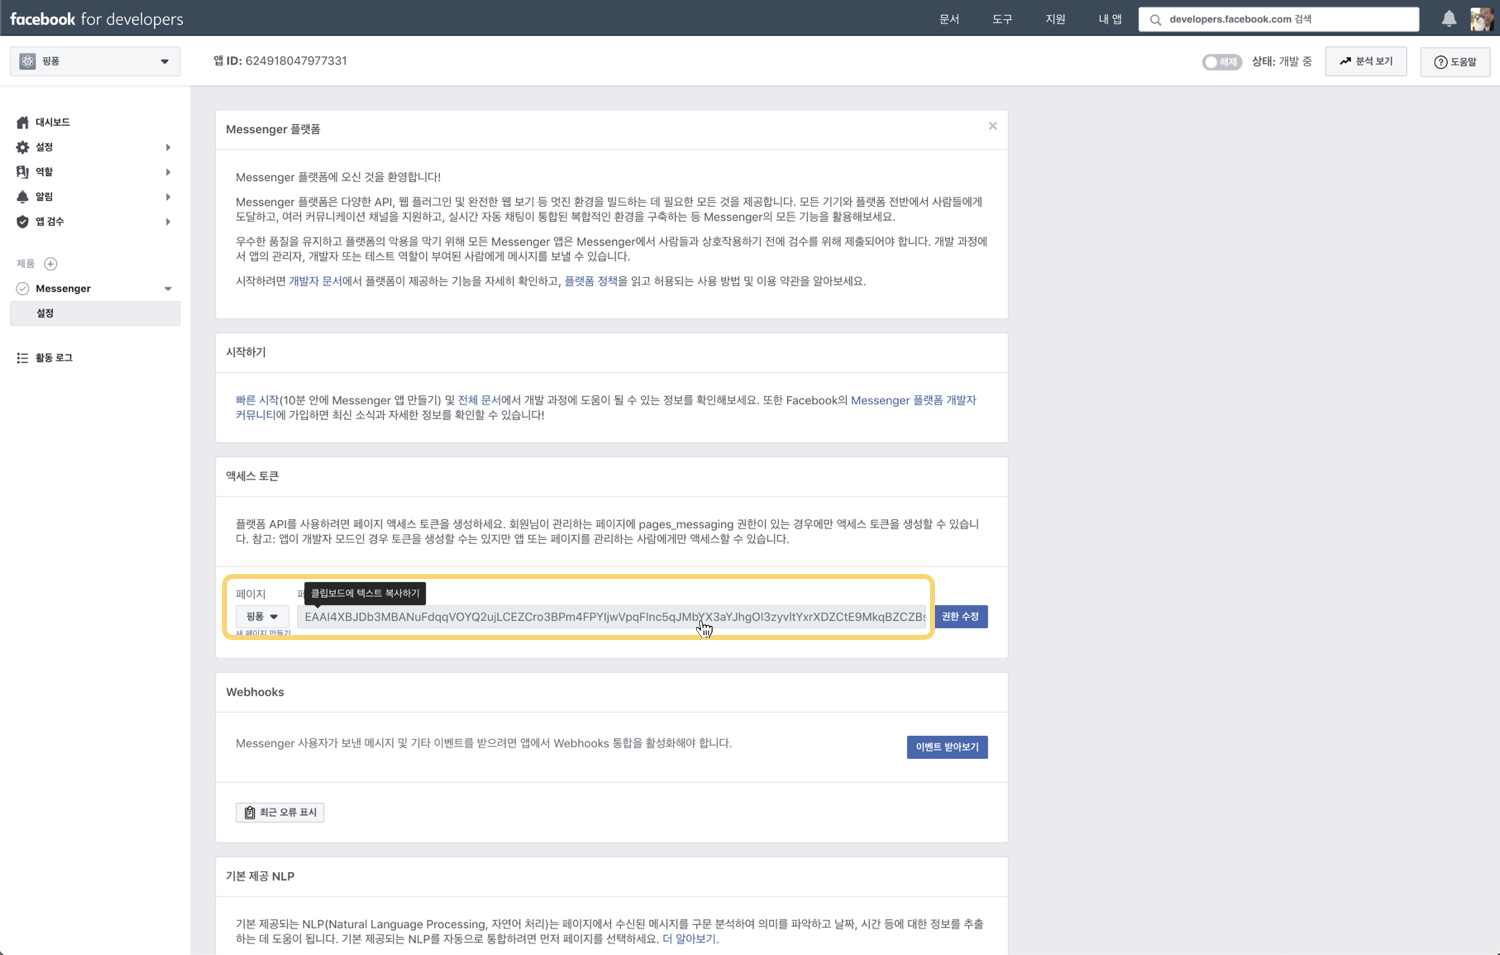Click the 액세스 토큰 section heading
This screenshot has width=1500, height=955.
click(x=252, y=476)
